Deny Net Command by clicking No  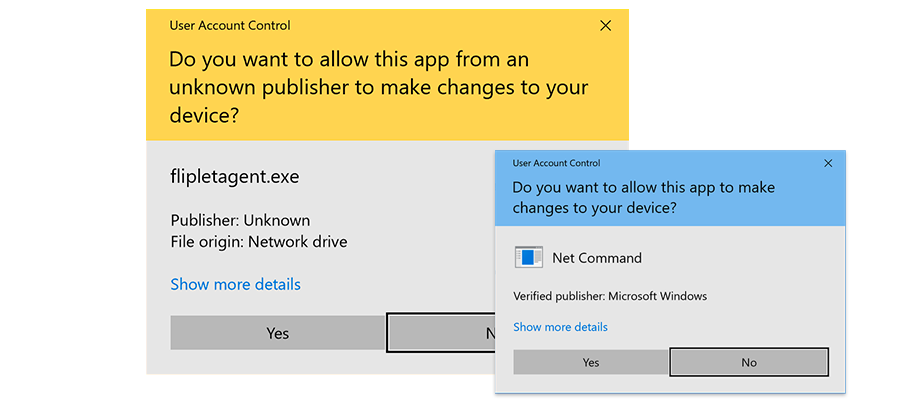749,362
